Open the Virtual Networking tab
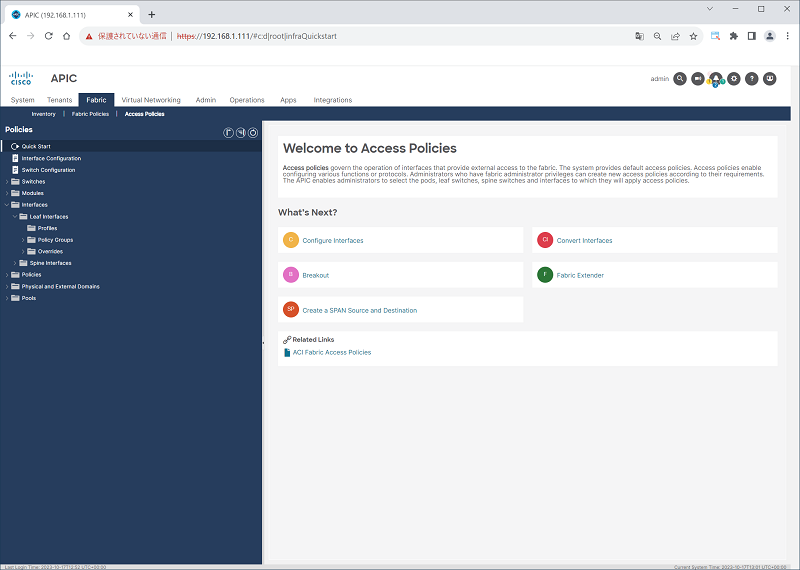 pos(151,100)
